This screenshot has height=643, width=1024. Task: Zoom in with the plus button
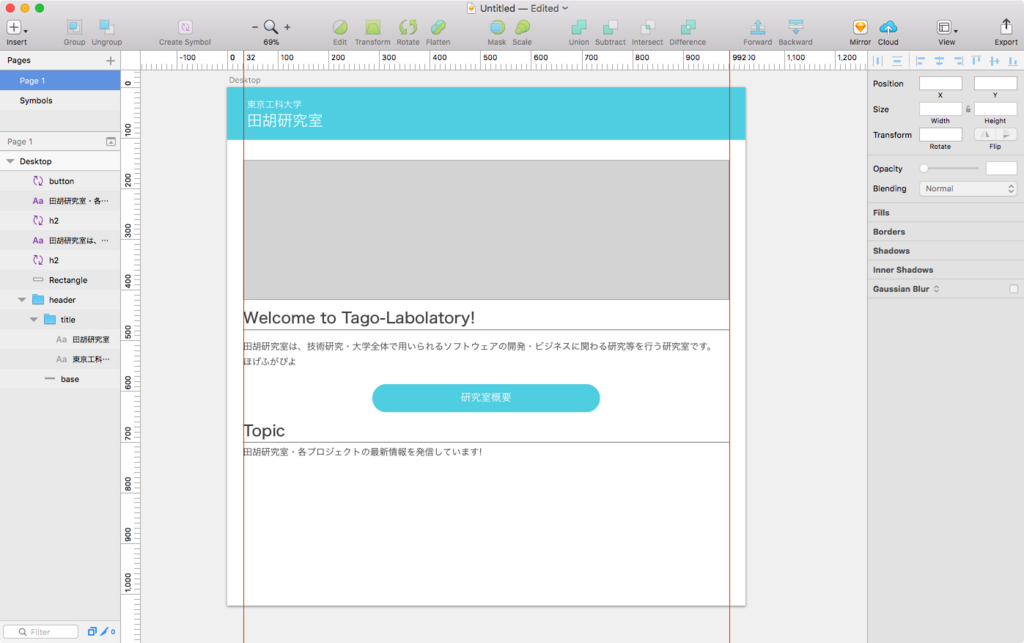pyautogui.click(x=287, y=27)
